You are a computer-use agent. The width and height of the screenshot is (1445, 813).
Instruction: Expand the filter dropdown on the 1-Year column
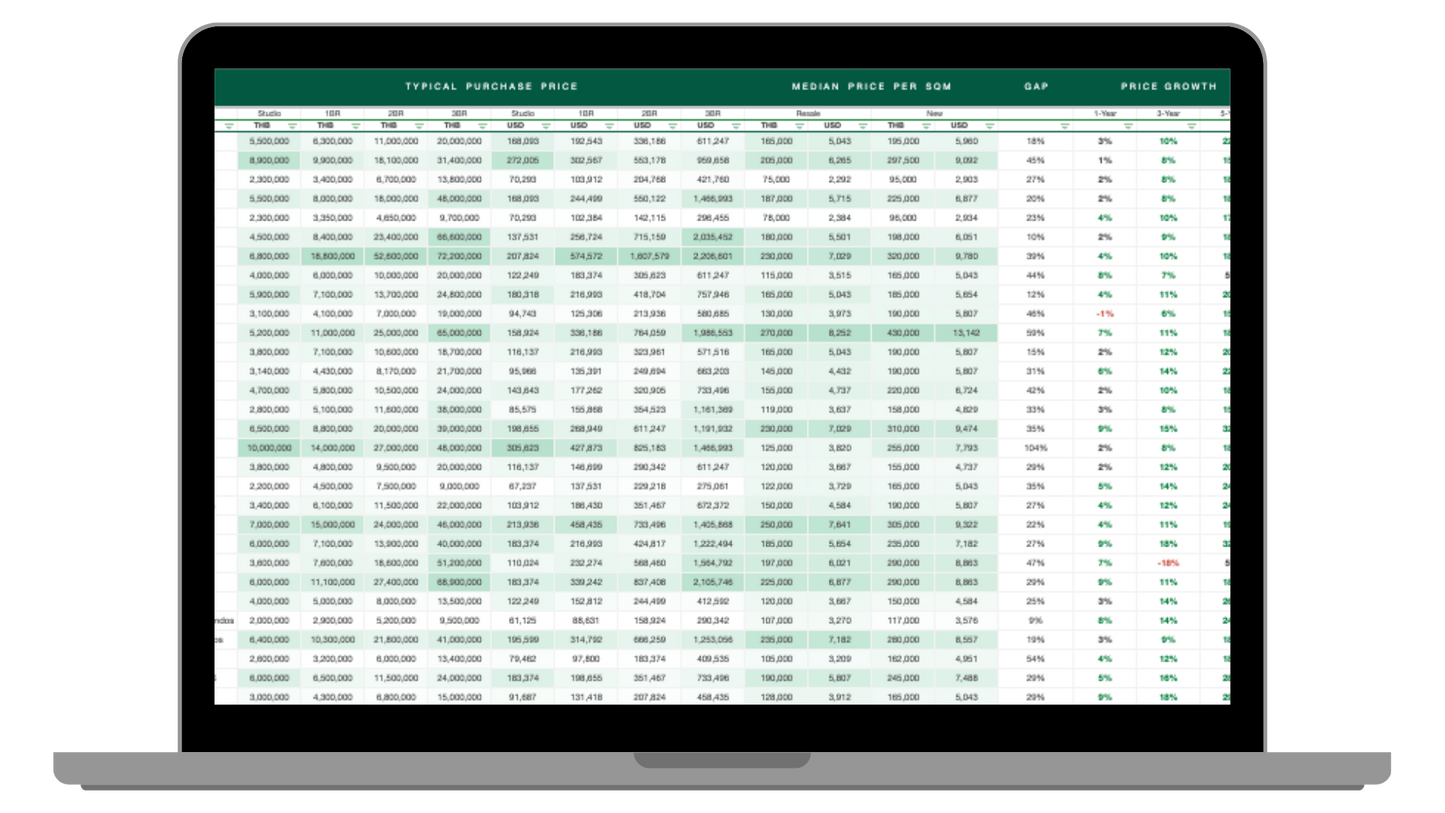point(1130,127)
